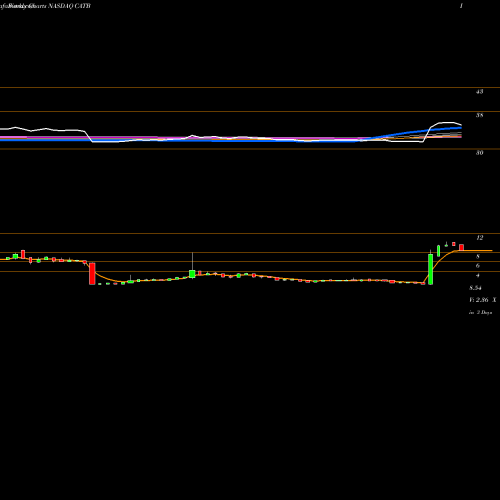Click the '8.54' last price value
This screenshot has width=500, height=500.
click(x=475, y=288)
